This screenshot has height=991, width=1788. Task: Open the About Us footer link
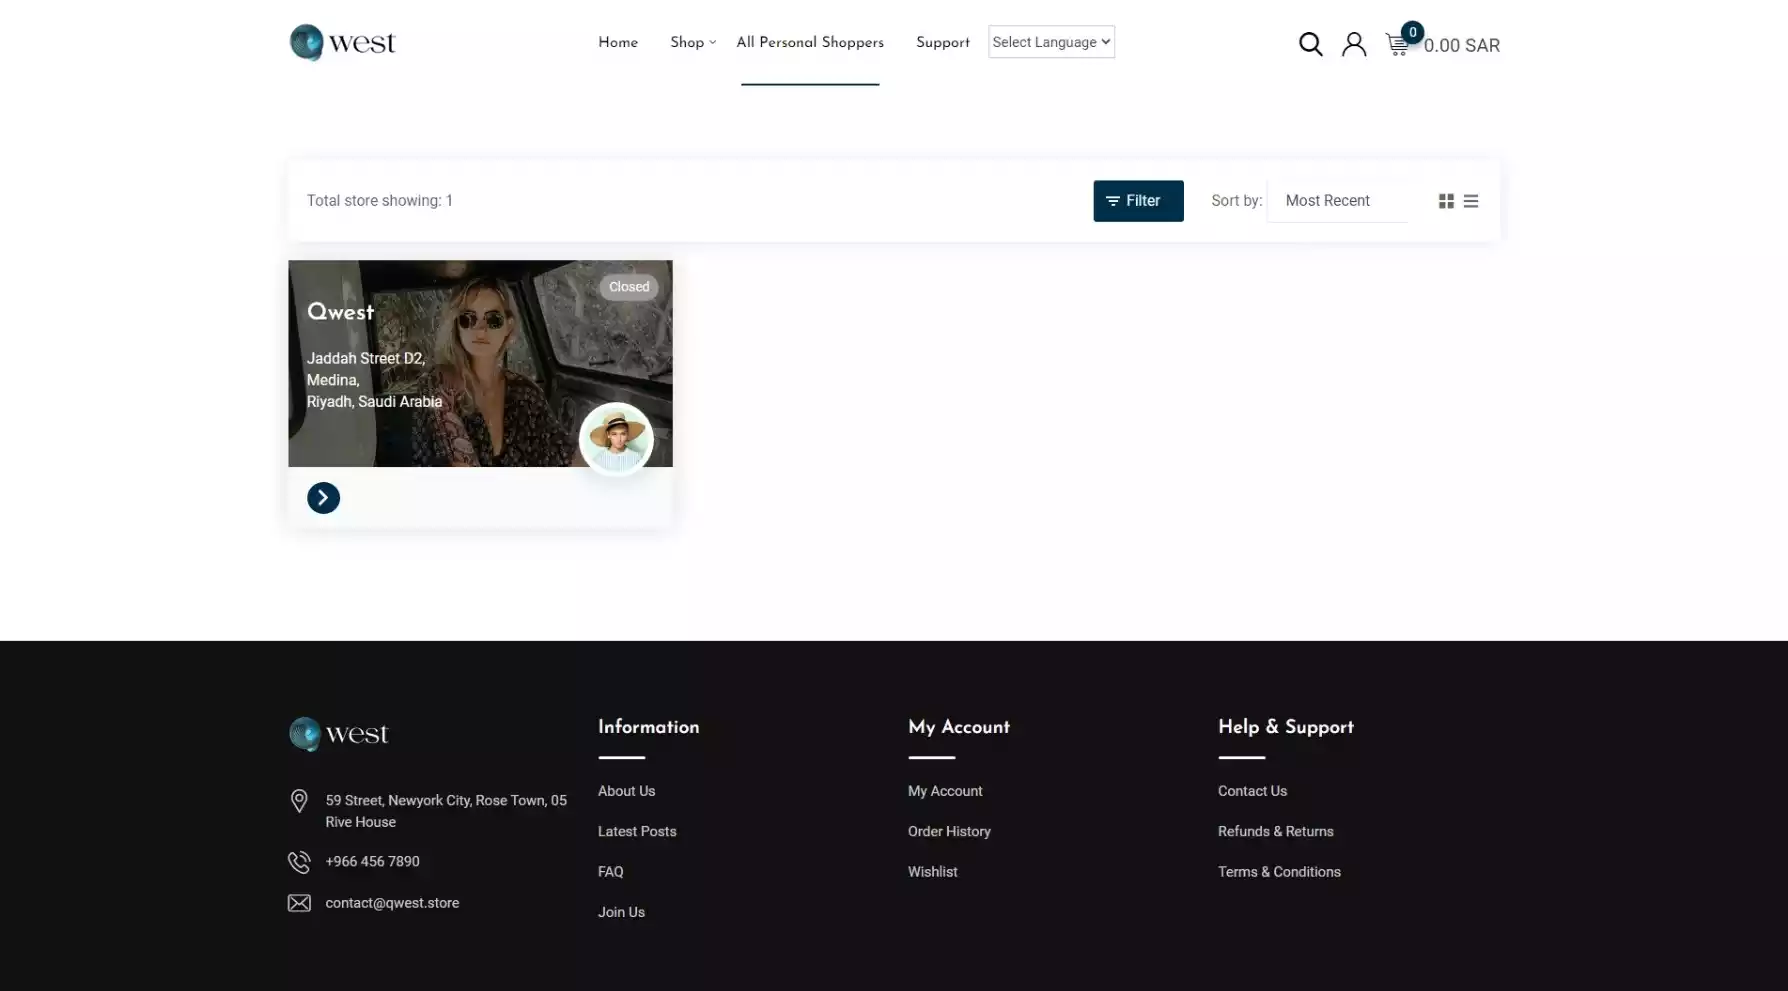pyautogui.click(x=626, y=791)
